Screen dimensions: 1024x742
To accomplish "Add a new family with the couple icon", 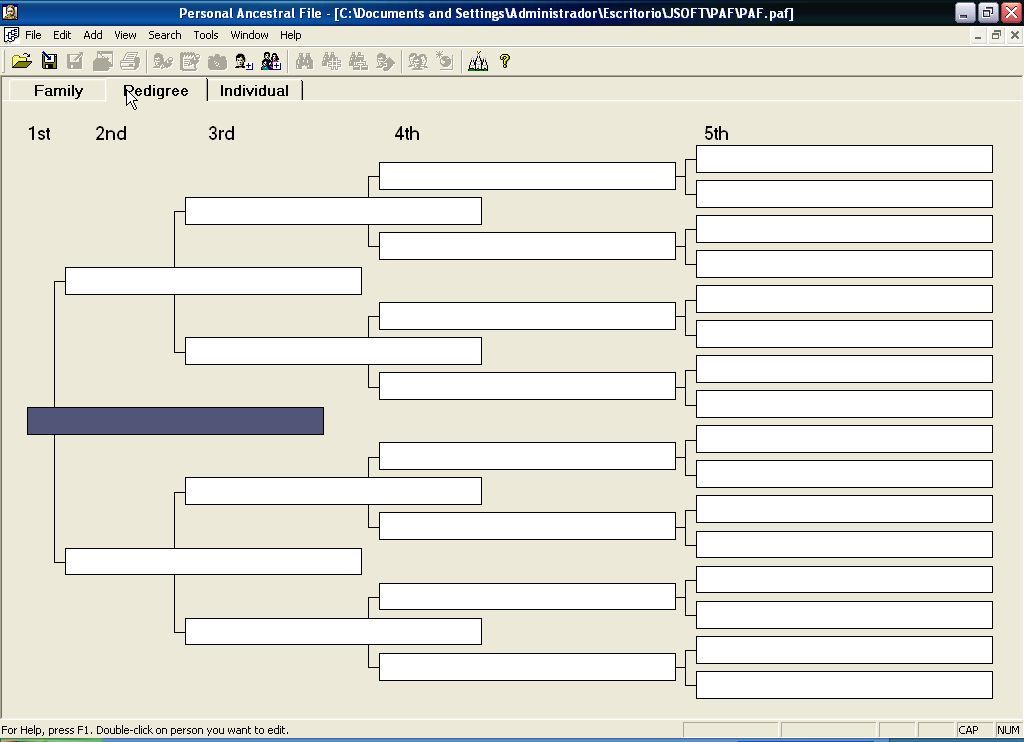I will (x=270, y=61).
